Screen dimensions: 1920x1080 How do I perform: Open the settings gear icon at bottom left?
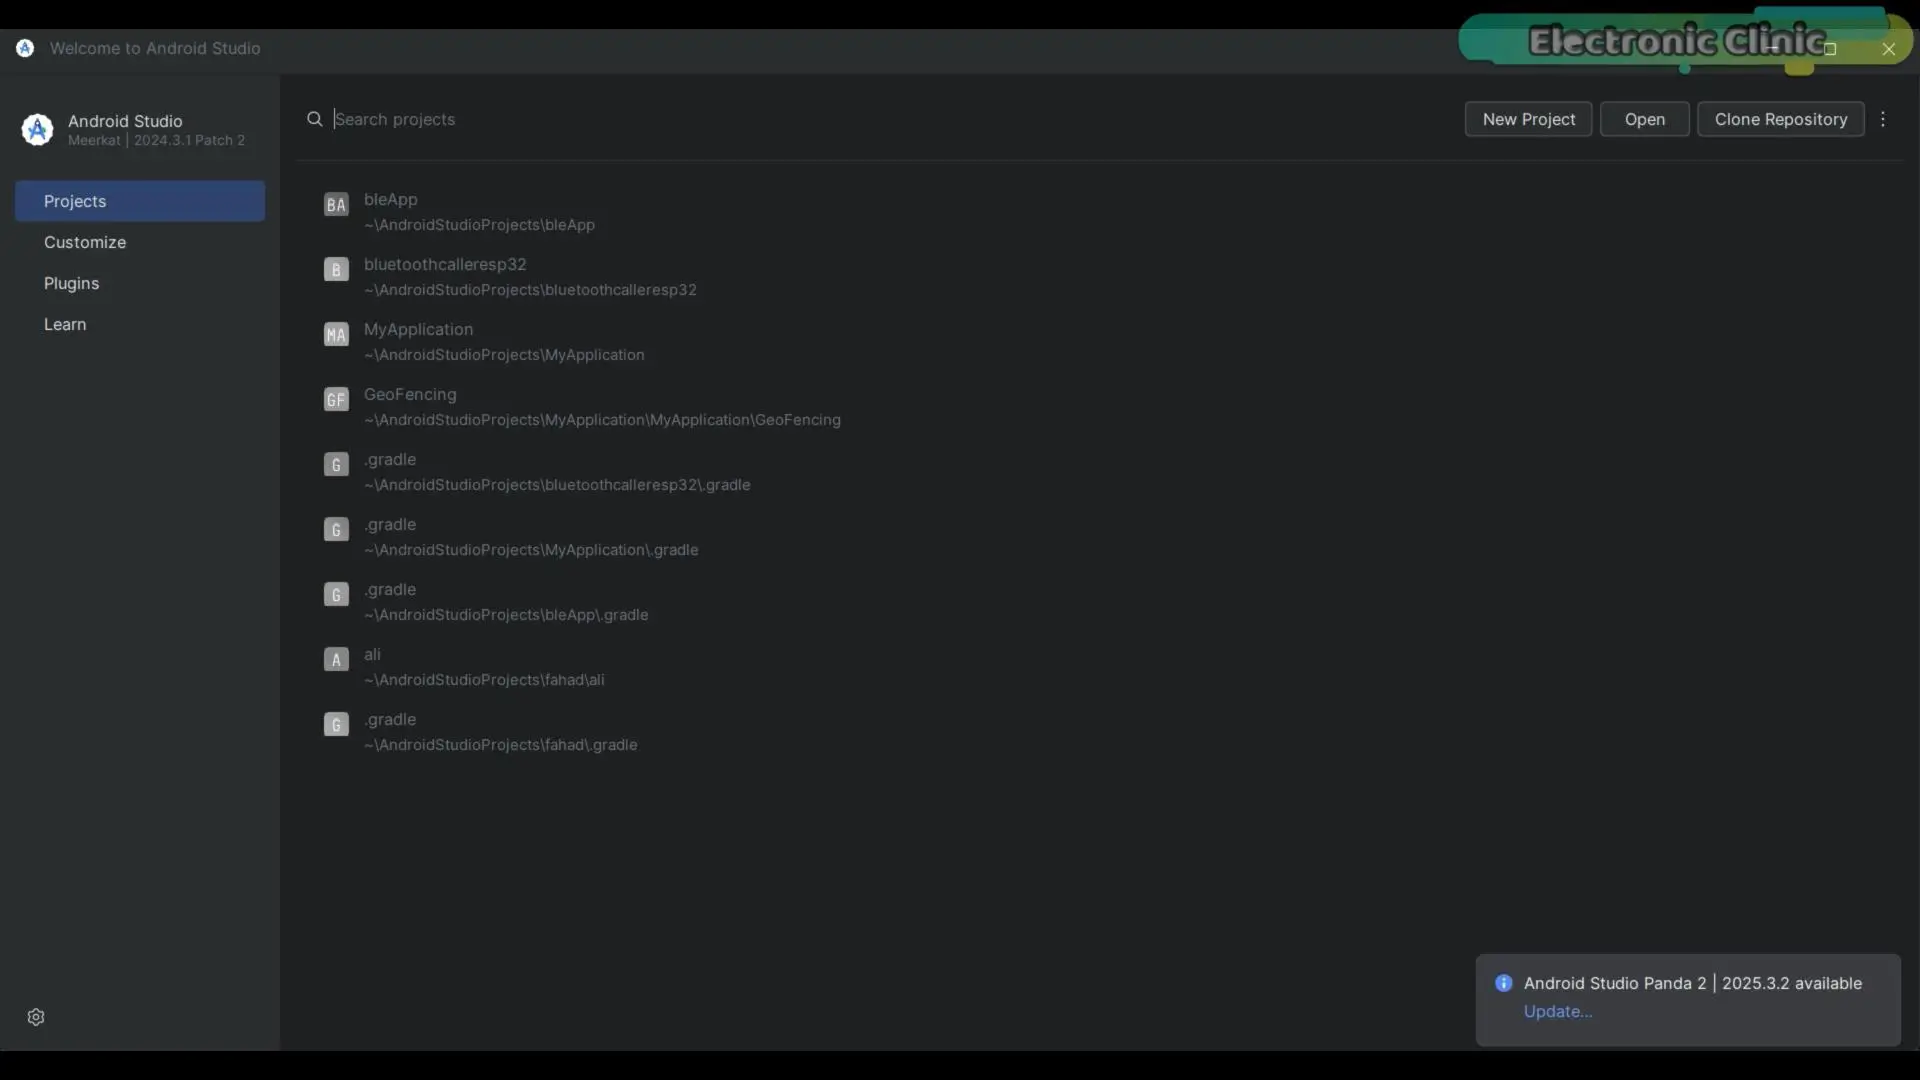tap(36, 1017)
